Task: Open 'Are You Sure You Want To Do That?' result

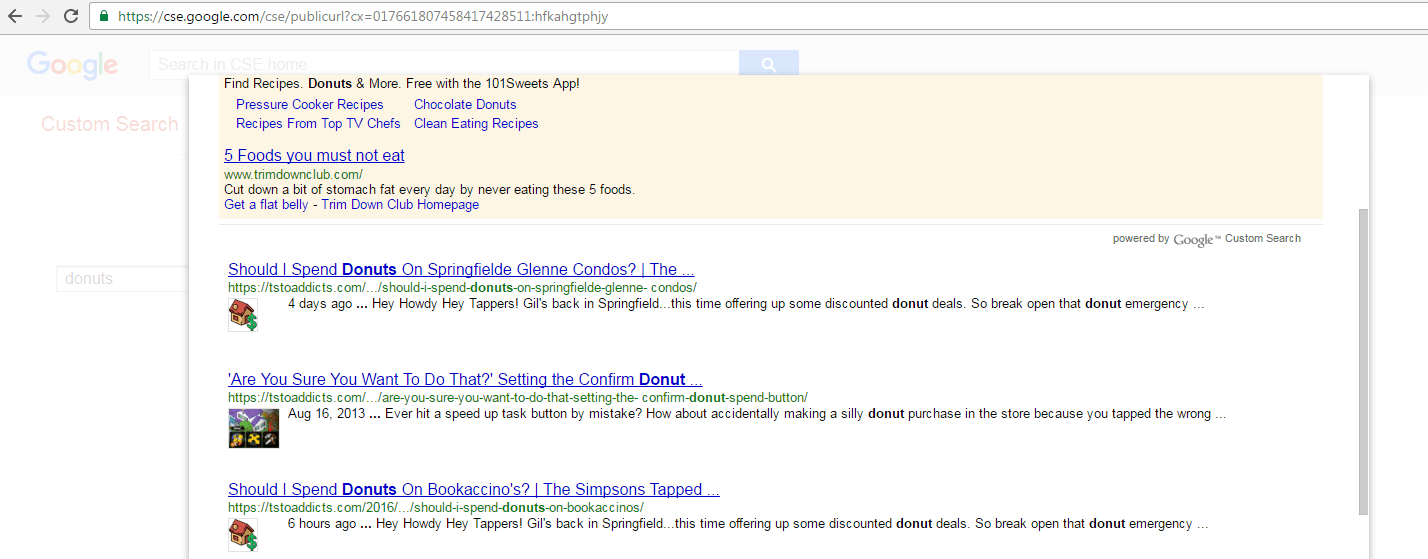Action: 465,379
